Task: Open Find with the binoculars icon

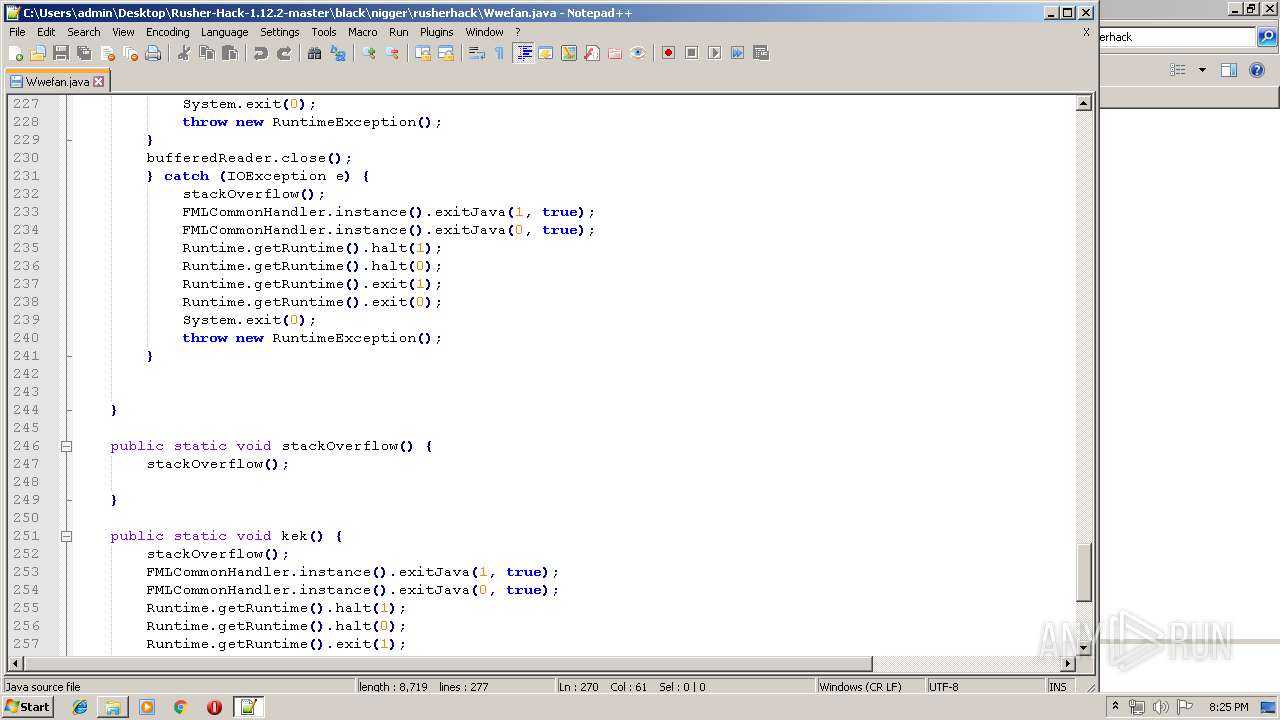Action: [315, 53]
